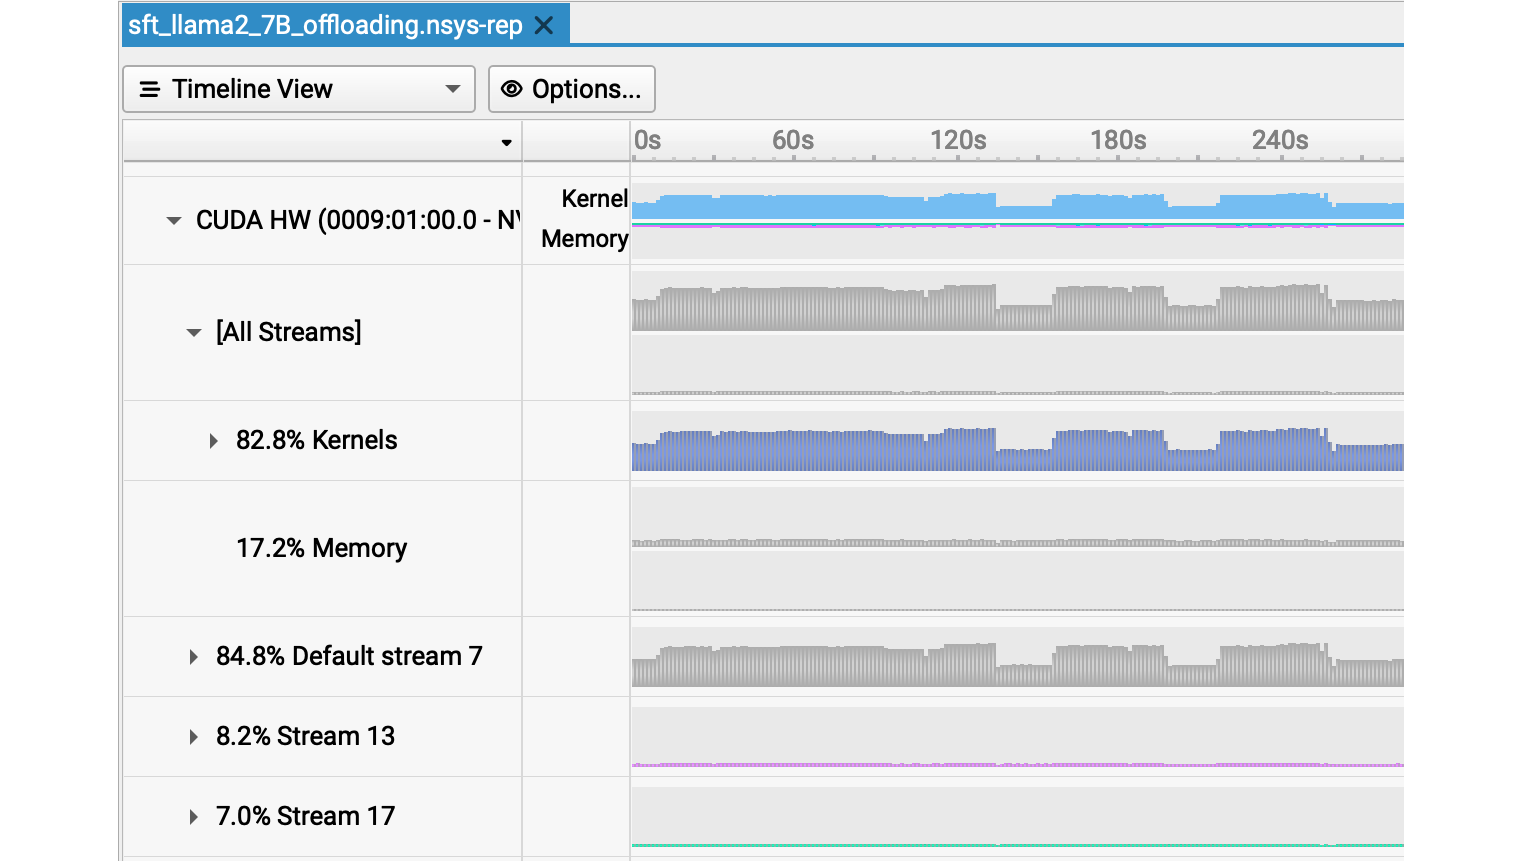Expand the 7.0% Stream 17 row
1531x862 pixels.
(193, 816)
